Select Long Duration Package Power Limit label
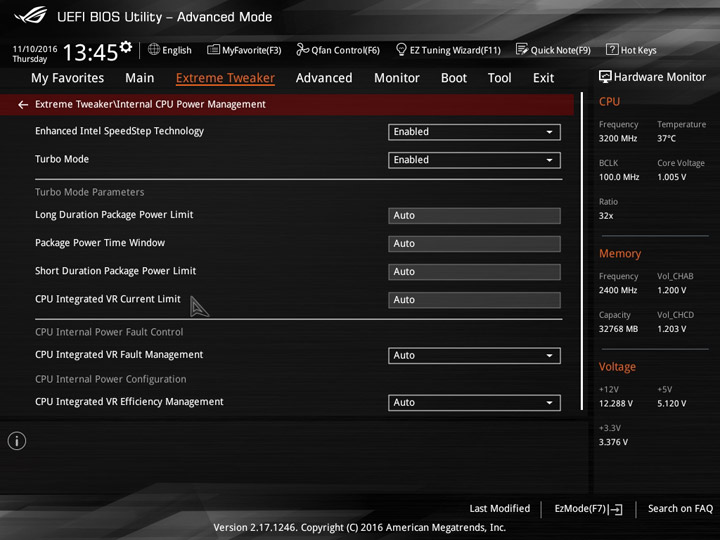Screen dimensions: 720x540 114,215
